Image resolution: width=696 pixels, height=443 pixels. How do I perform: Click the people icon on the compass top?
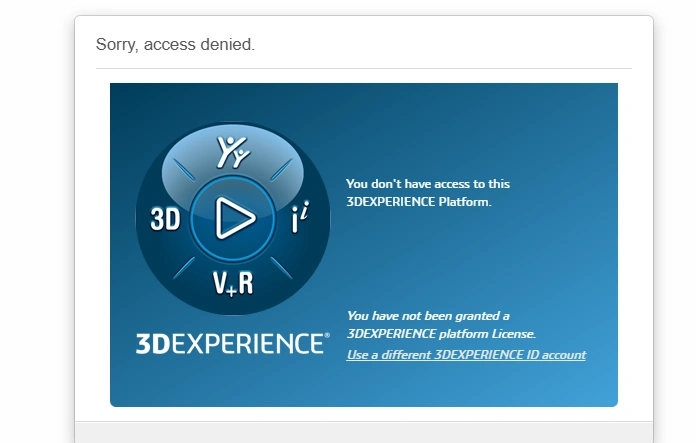click(233, 152)
